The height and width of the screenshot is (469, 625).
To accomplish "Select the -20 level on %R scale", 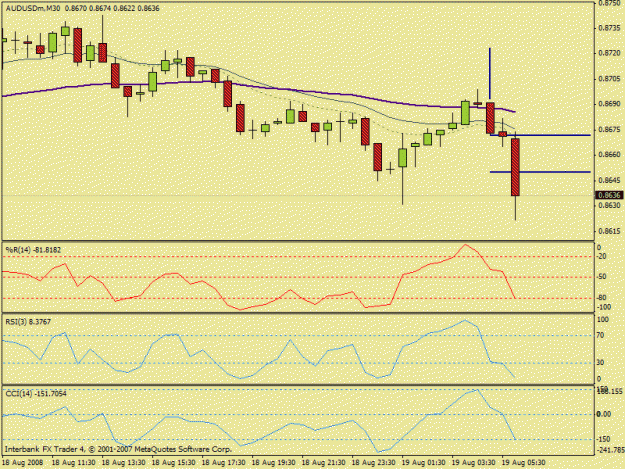I will point(602,257).
